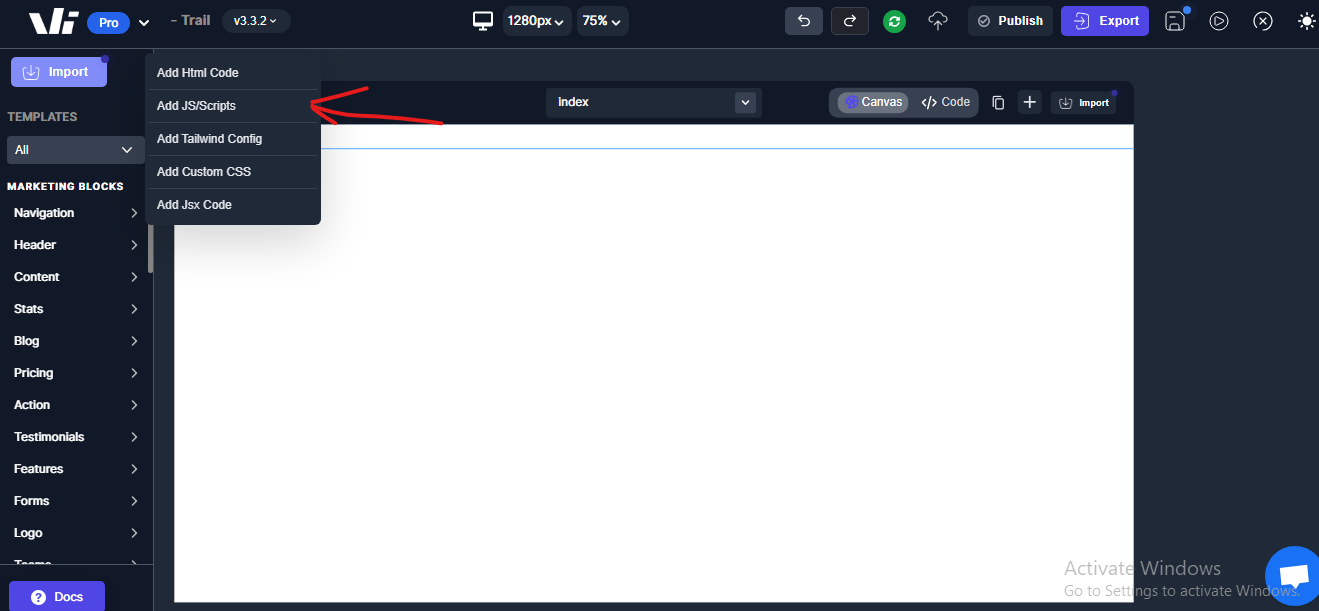Open the v3.3.2 version dropdown

click(x=256, y=21)
